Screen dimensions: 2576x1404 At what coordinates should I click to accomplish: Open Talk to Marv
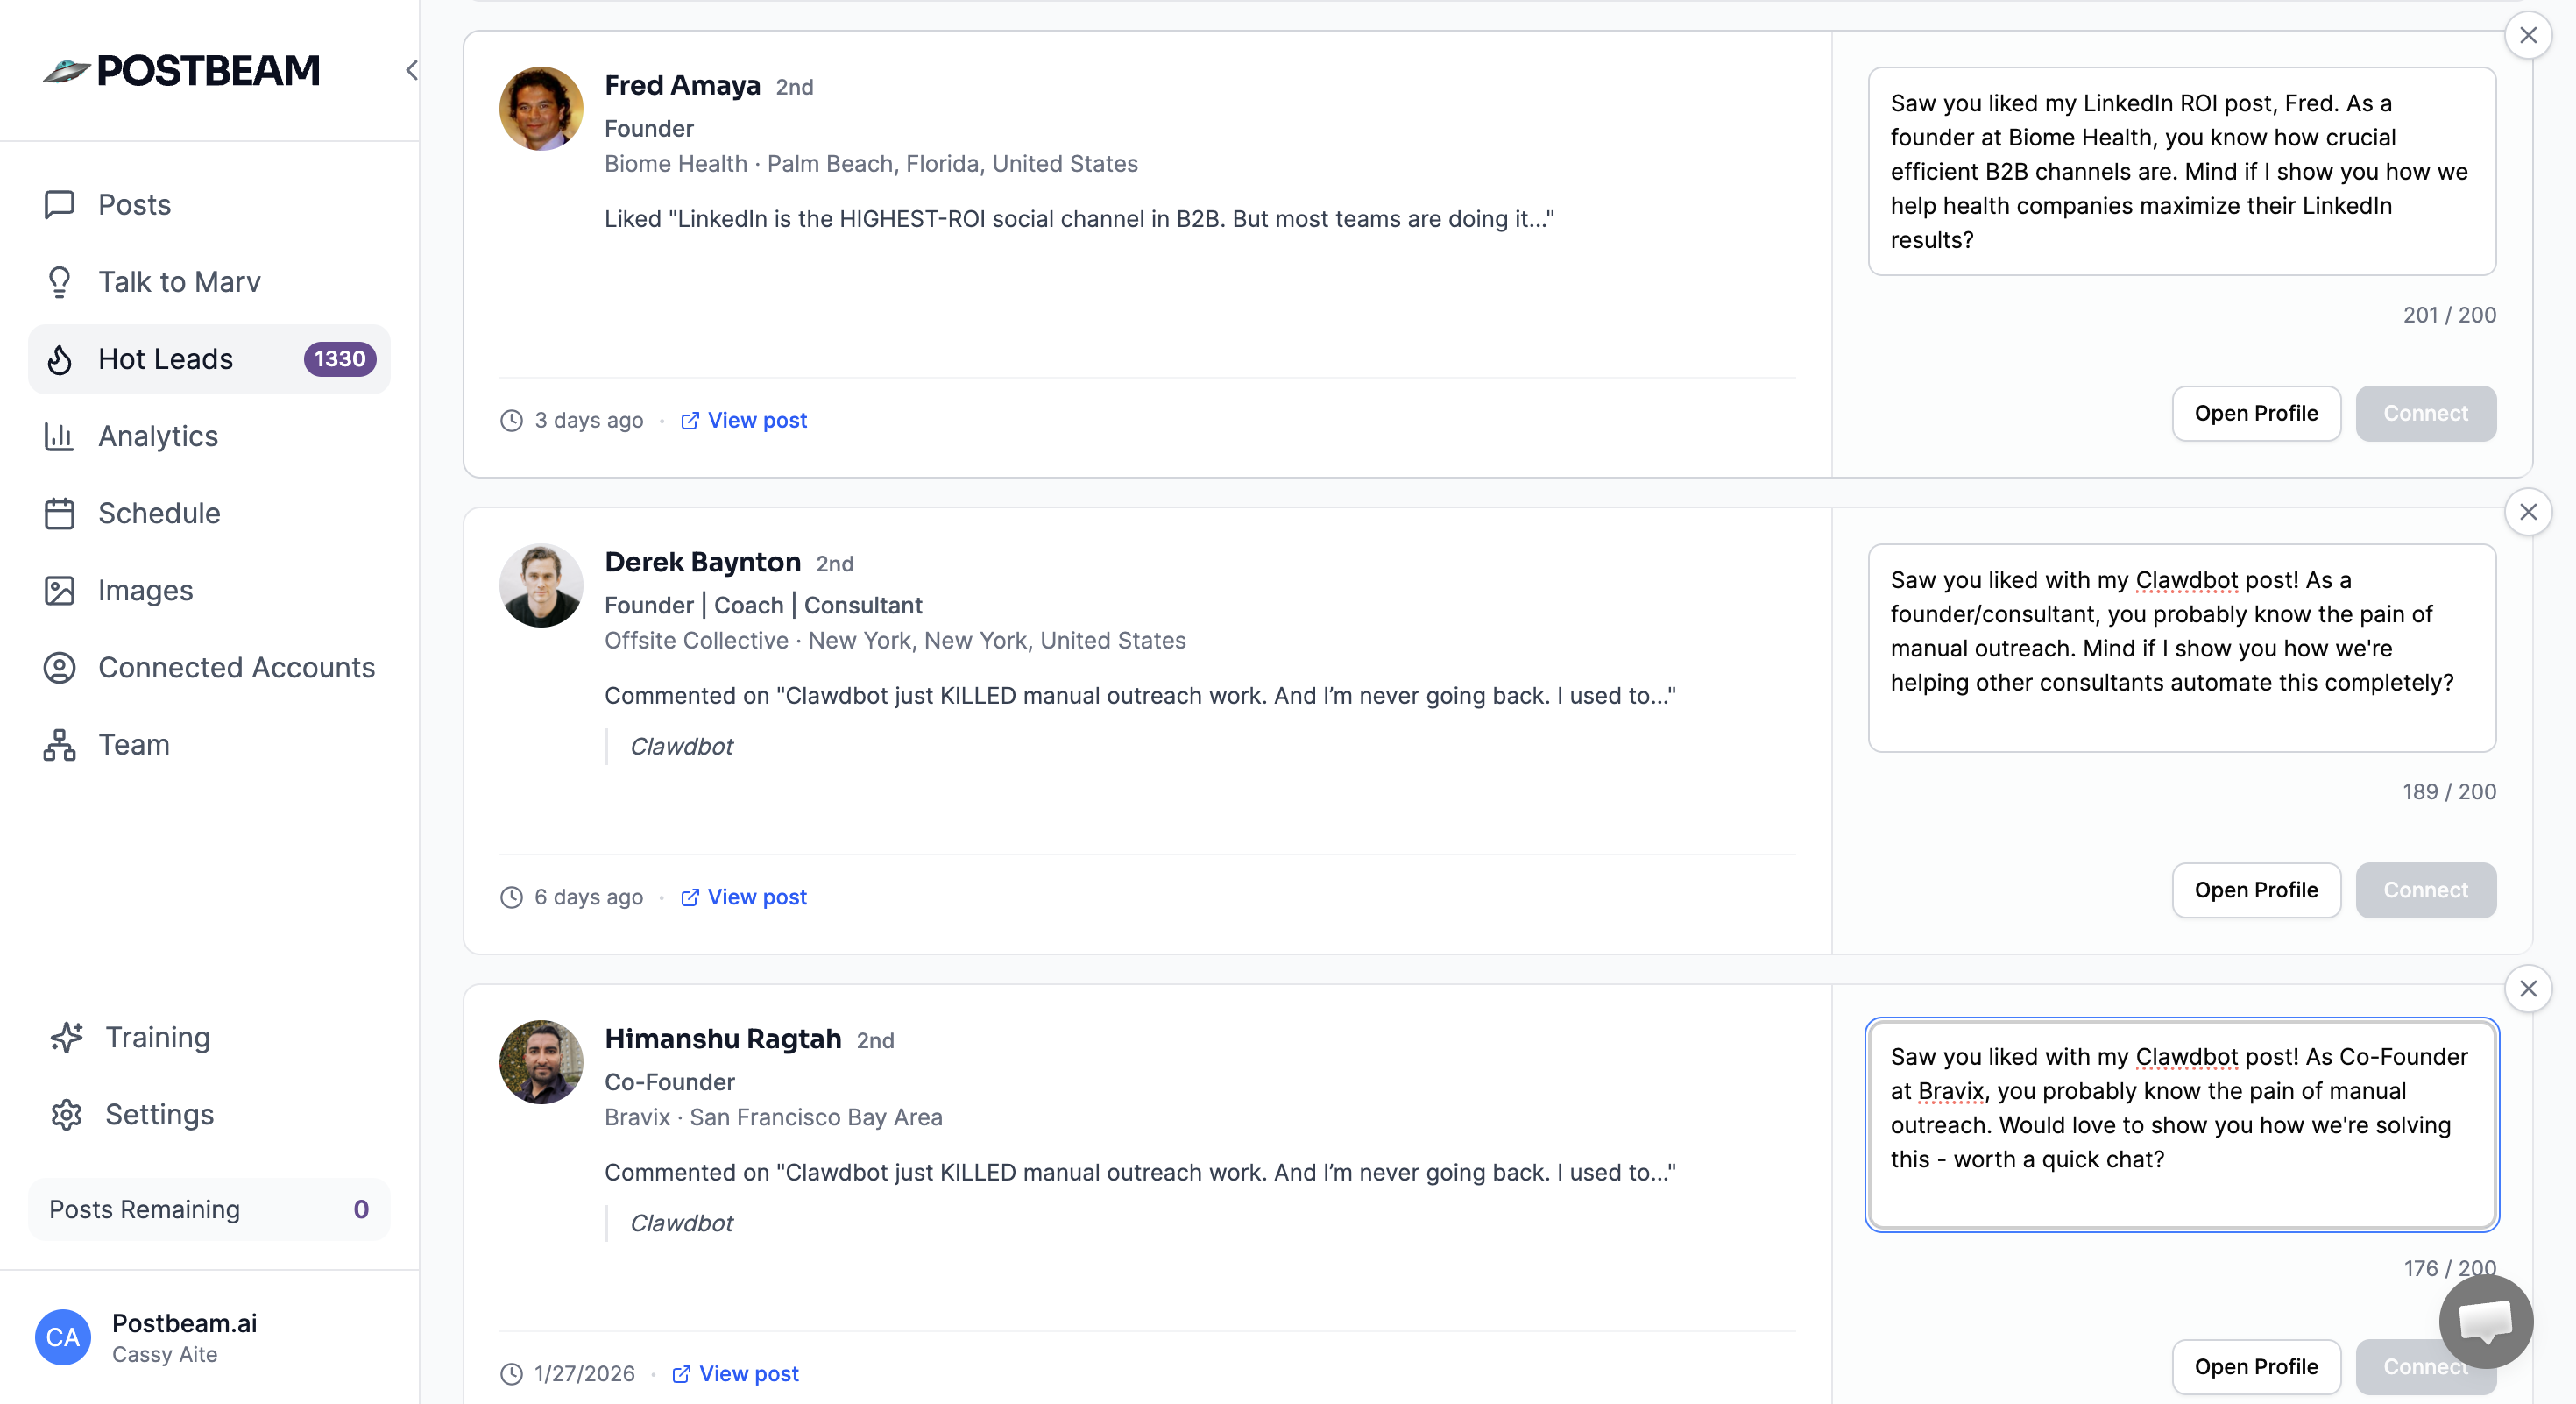click(x=179, y=282)
